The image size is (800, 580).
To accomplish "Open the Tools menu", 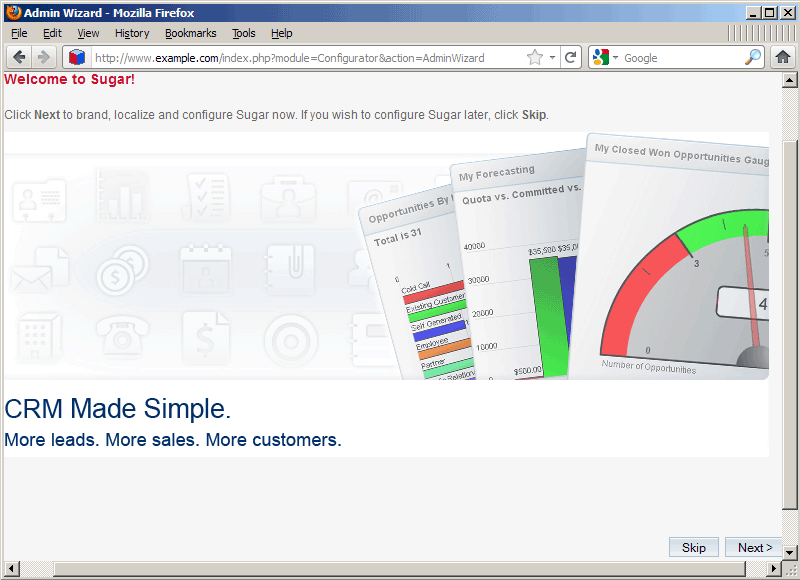I will pyautogui.click(x=243, y=33).
